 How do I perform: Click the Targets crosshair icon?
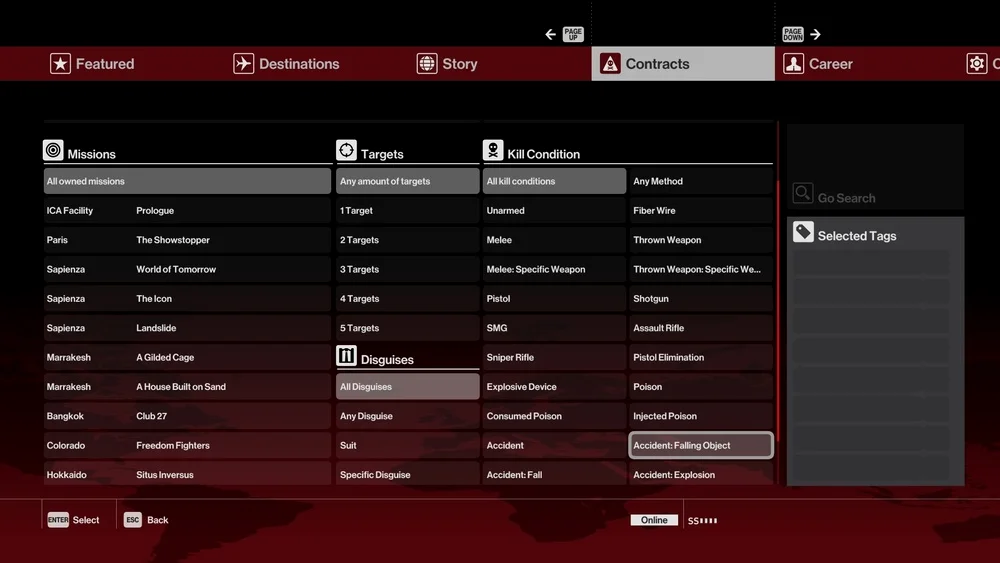point(346,150)
